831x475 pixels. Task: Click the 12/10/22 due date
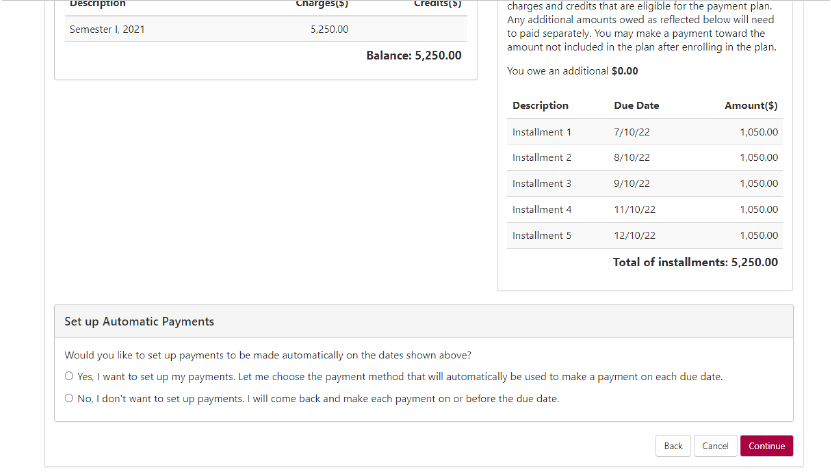(634, 236)
